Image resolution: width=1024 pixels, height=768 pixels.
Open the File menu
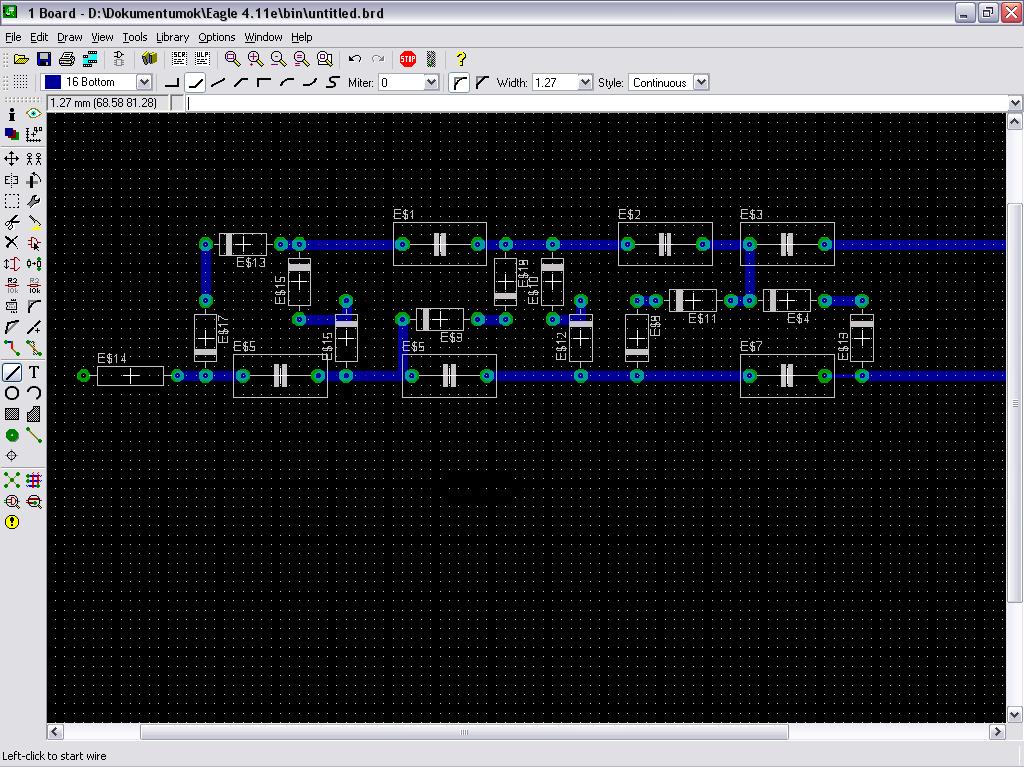click(13, 37)
